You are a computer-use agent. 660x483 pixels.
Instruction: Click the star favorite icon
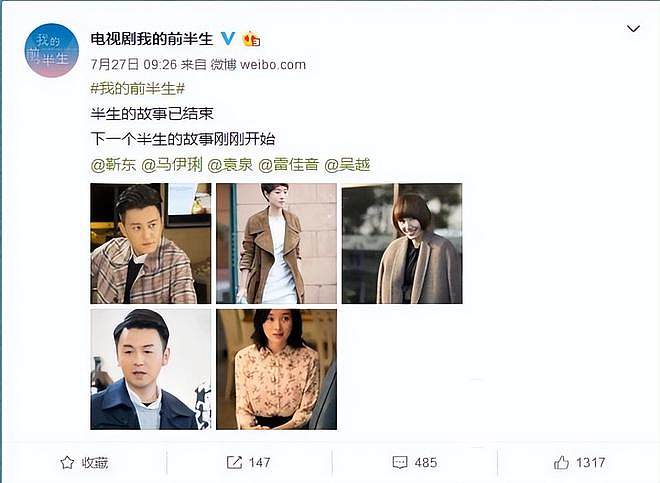(67, 462)
